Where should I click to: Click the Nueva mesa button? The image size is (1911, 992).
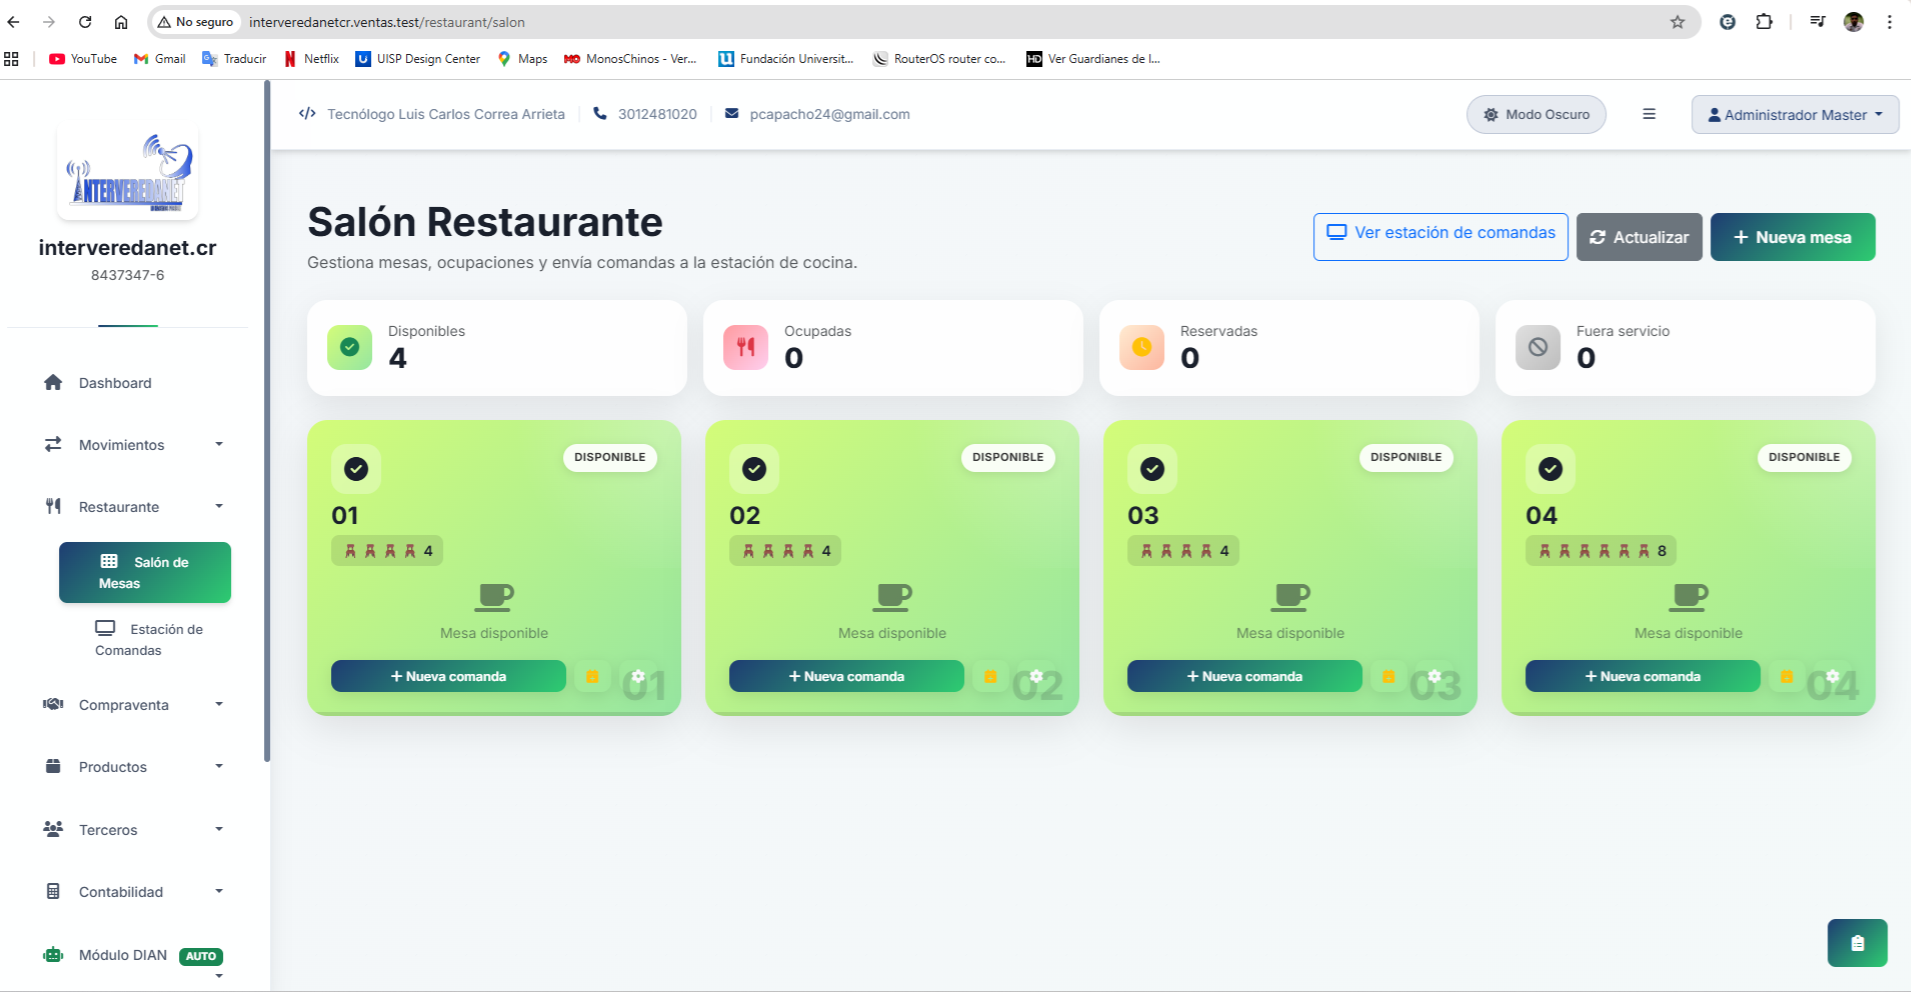pos(1792,237)
